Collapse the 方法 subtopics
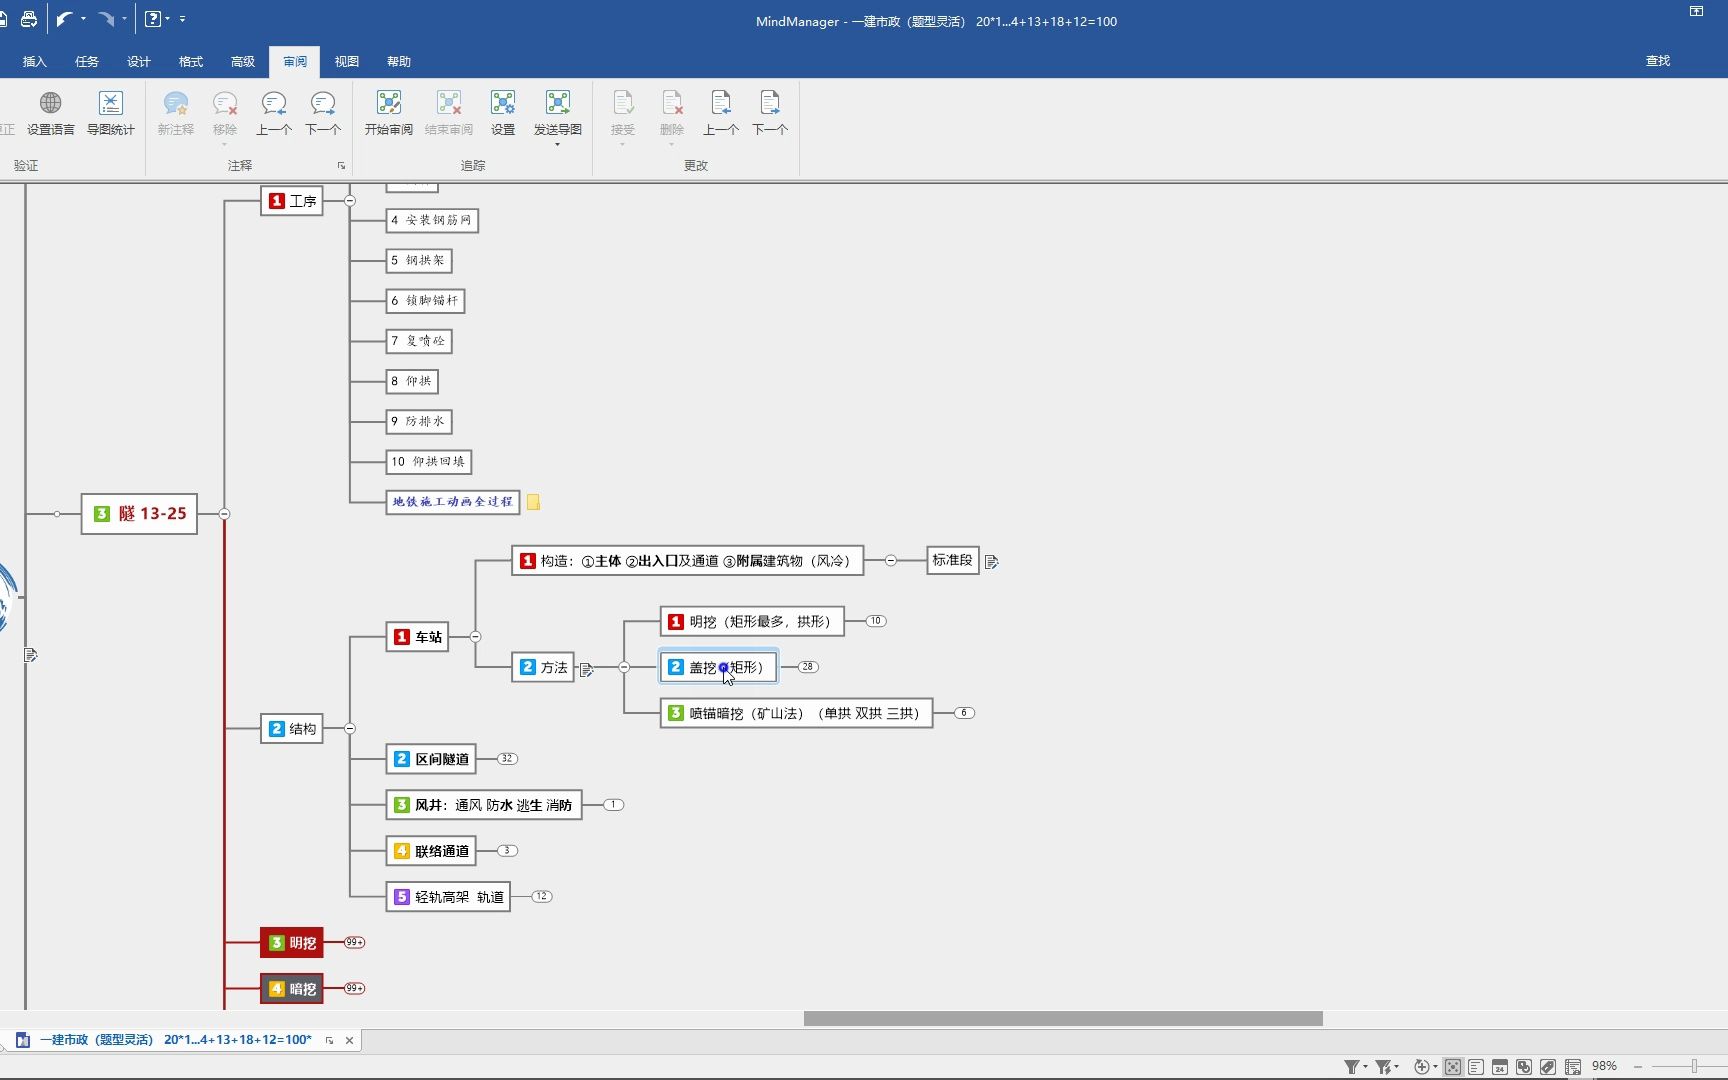Image resolution: width=1728 pixels, height=1080 pixels. tap(624, 667)
